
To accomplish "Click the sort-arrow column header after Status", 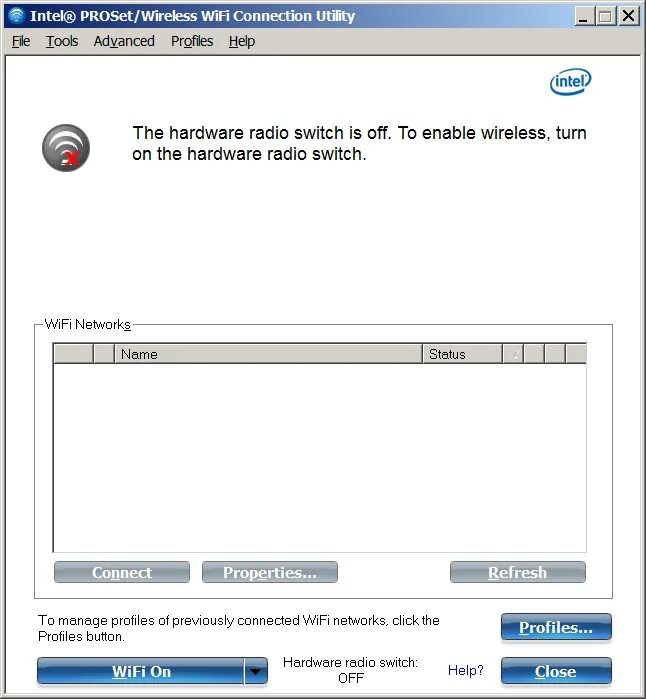I will [513, 354].
